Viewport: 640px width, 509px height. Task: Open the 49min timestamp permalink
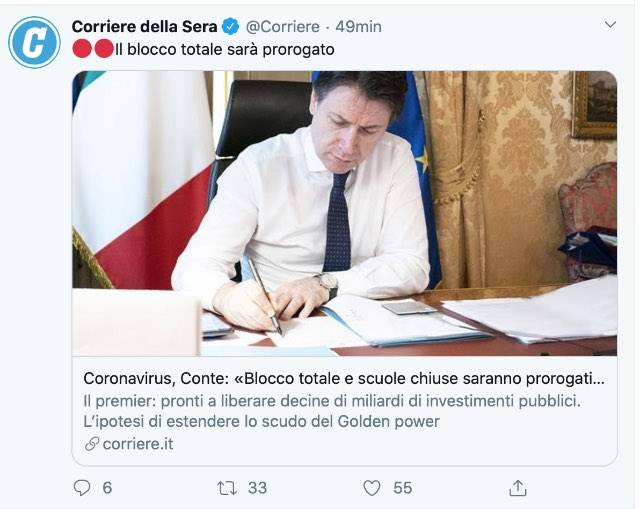(358, 27)
